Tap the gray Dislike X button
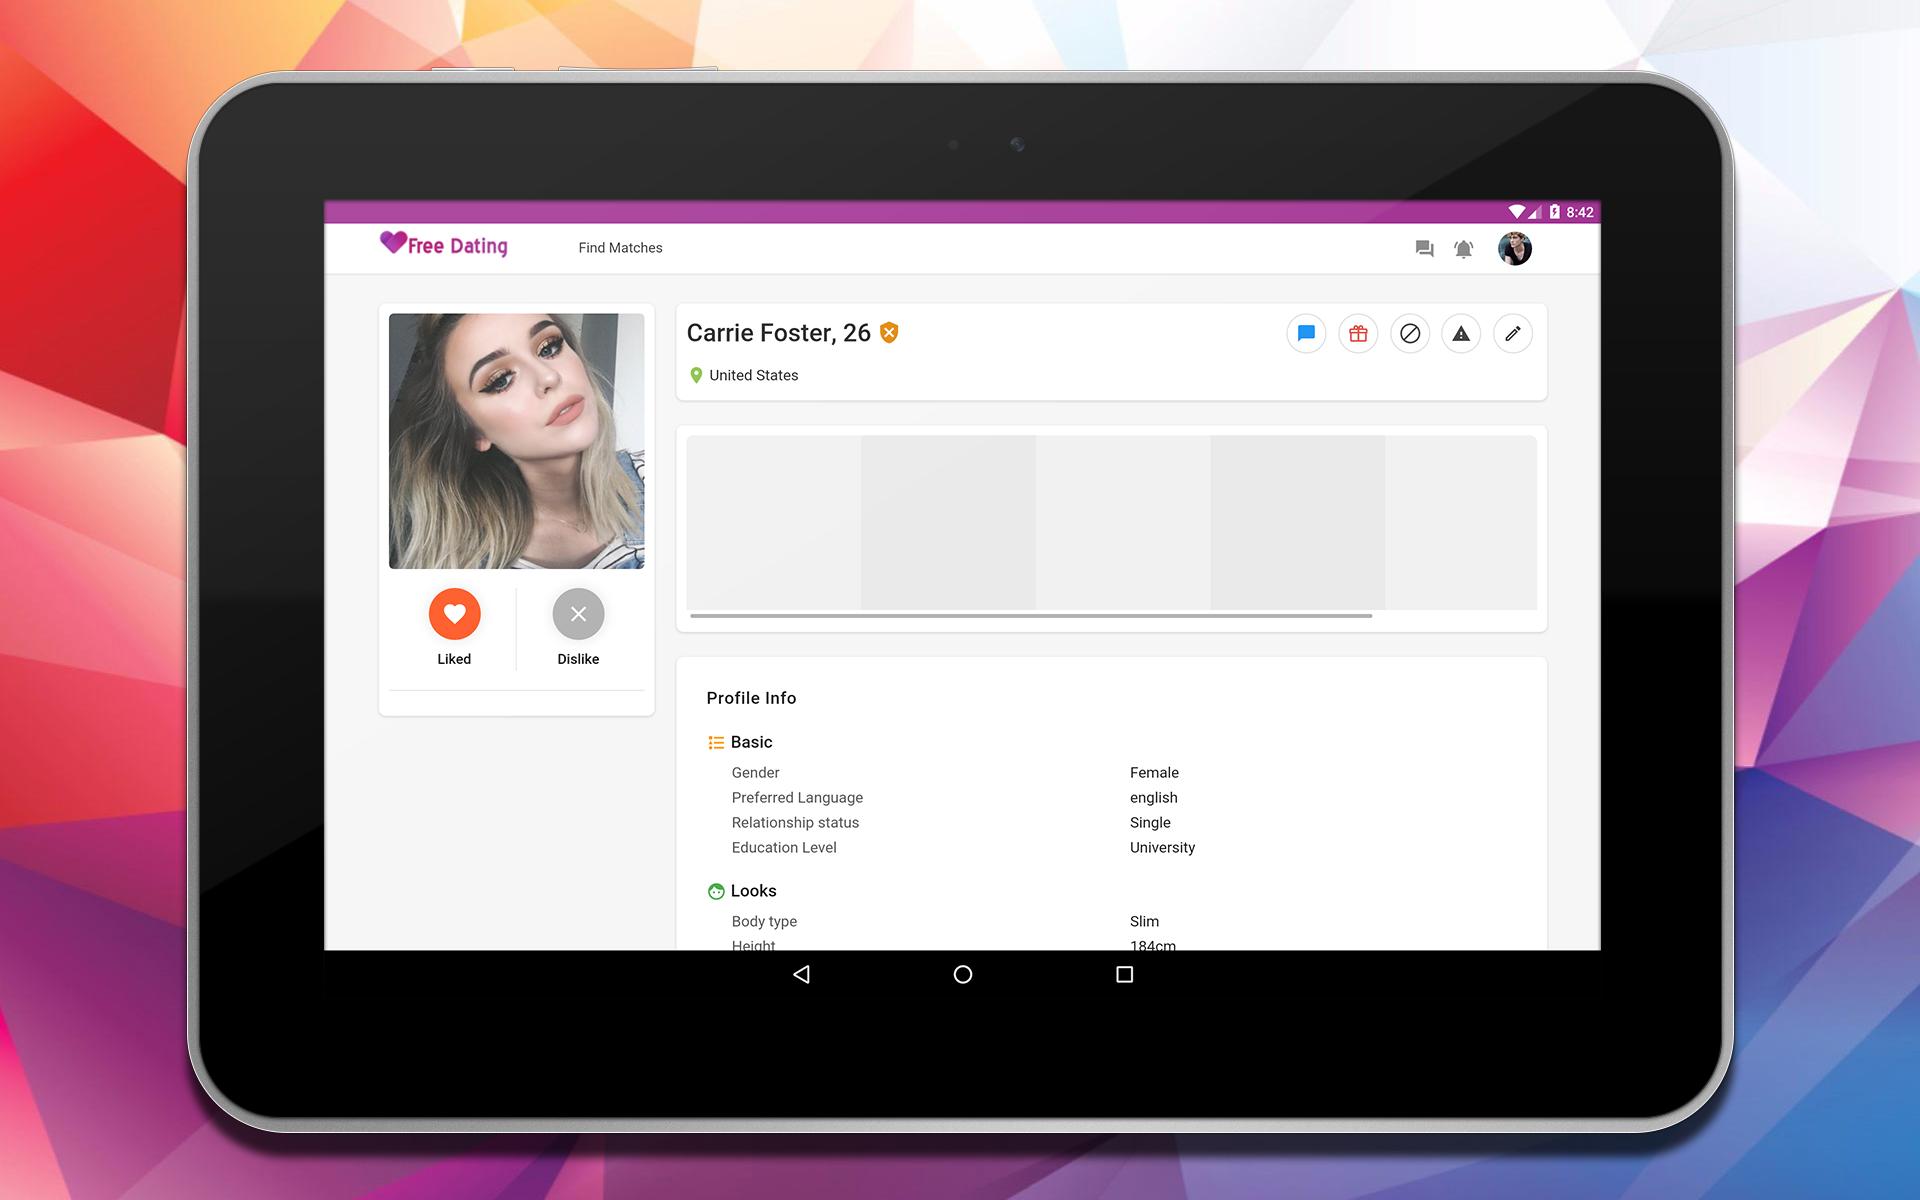The height and width of the screenshot is (1200, 1920). (578, 614)
